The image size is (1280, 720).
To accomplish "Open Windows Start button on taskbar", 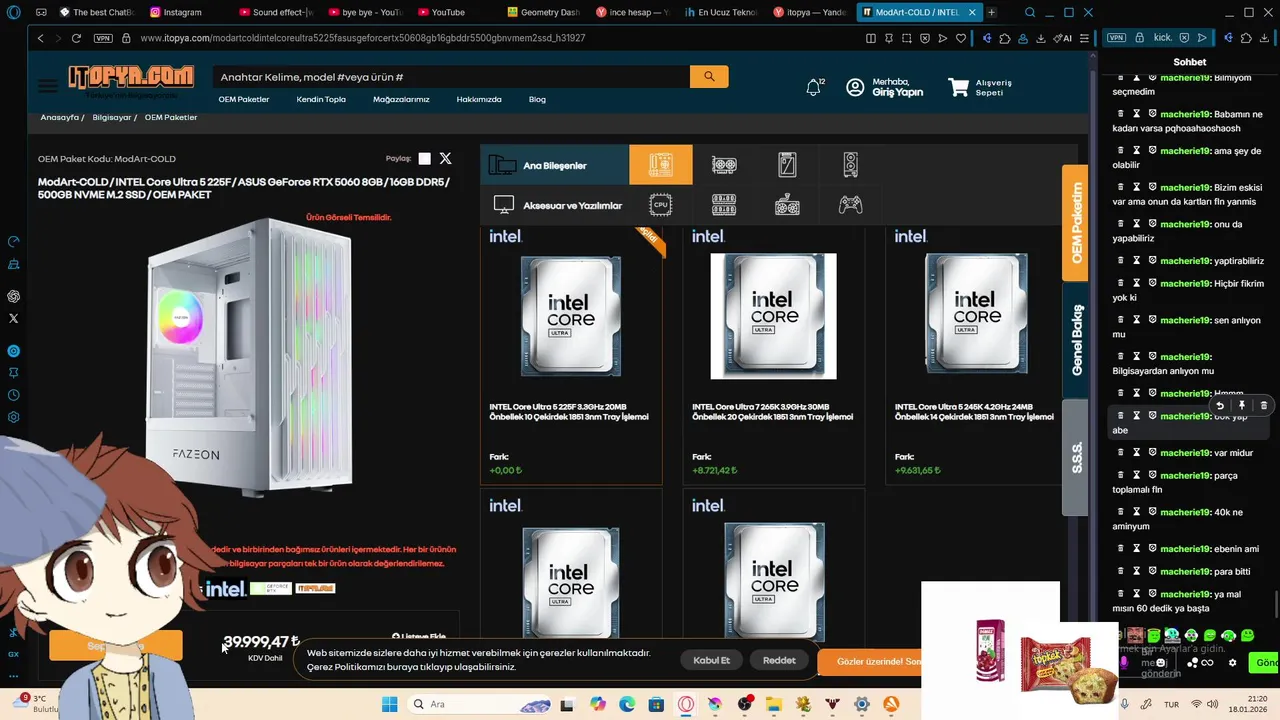I will point(389,704).
